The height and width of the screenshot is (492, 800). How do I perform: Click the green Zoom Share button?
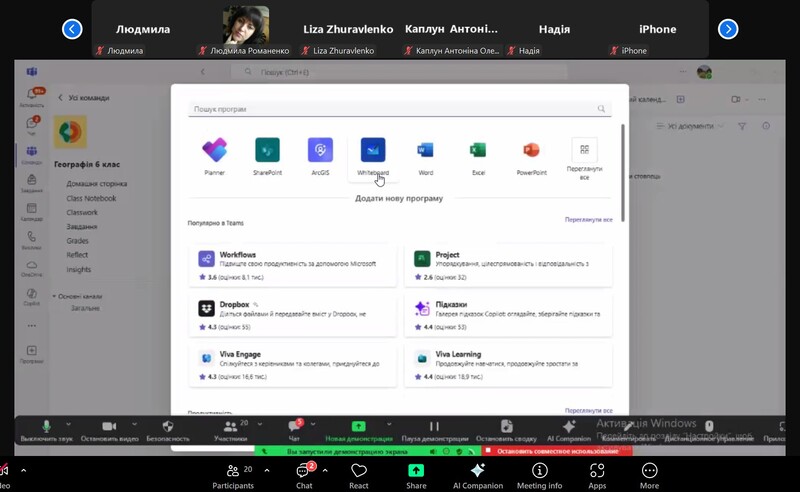(x=416, y=476)
